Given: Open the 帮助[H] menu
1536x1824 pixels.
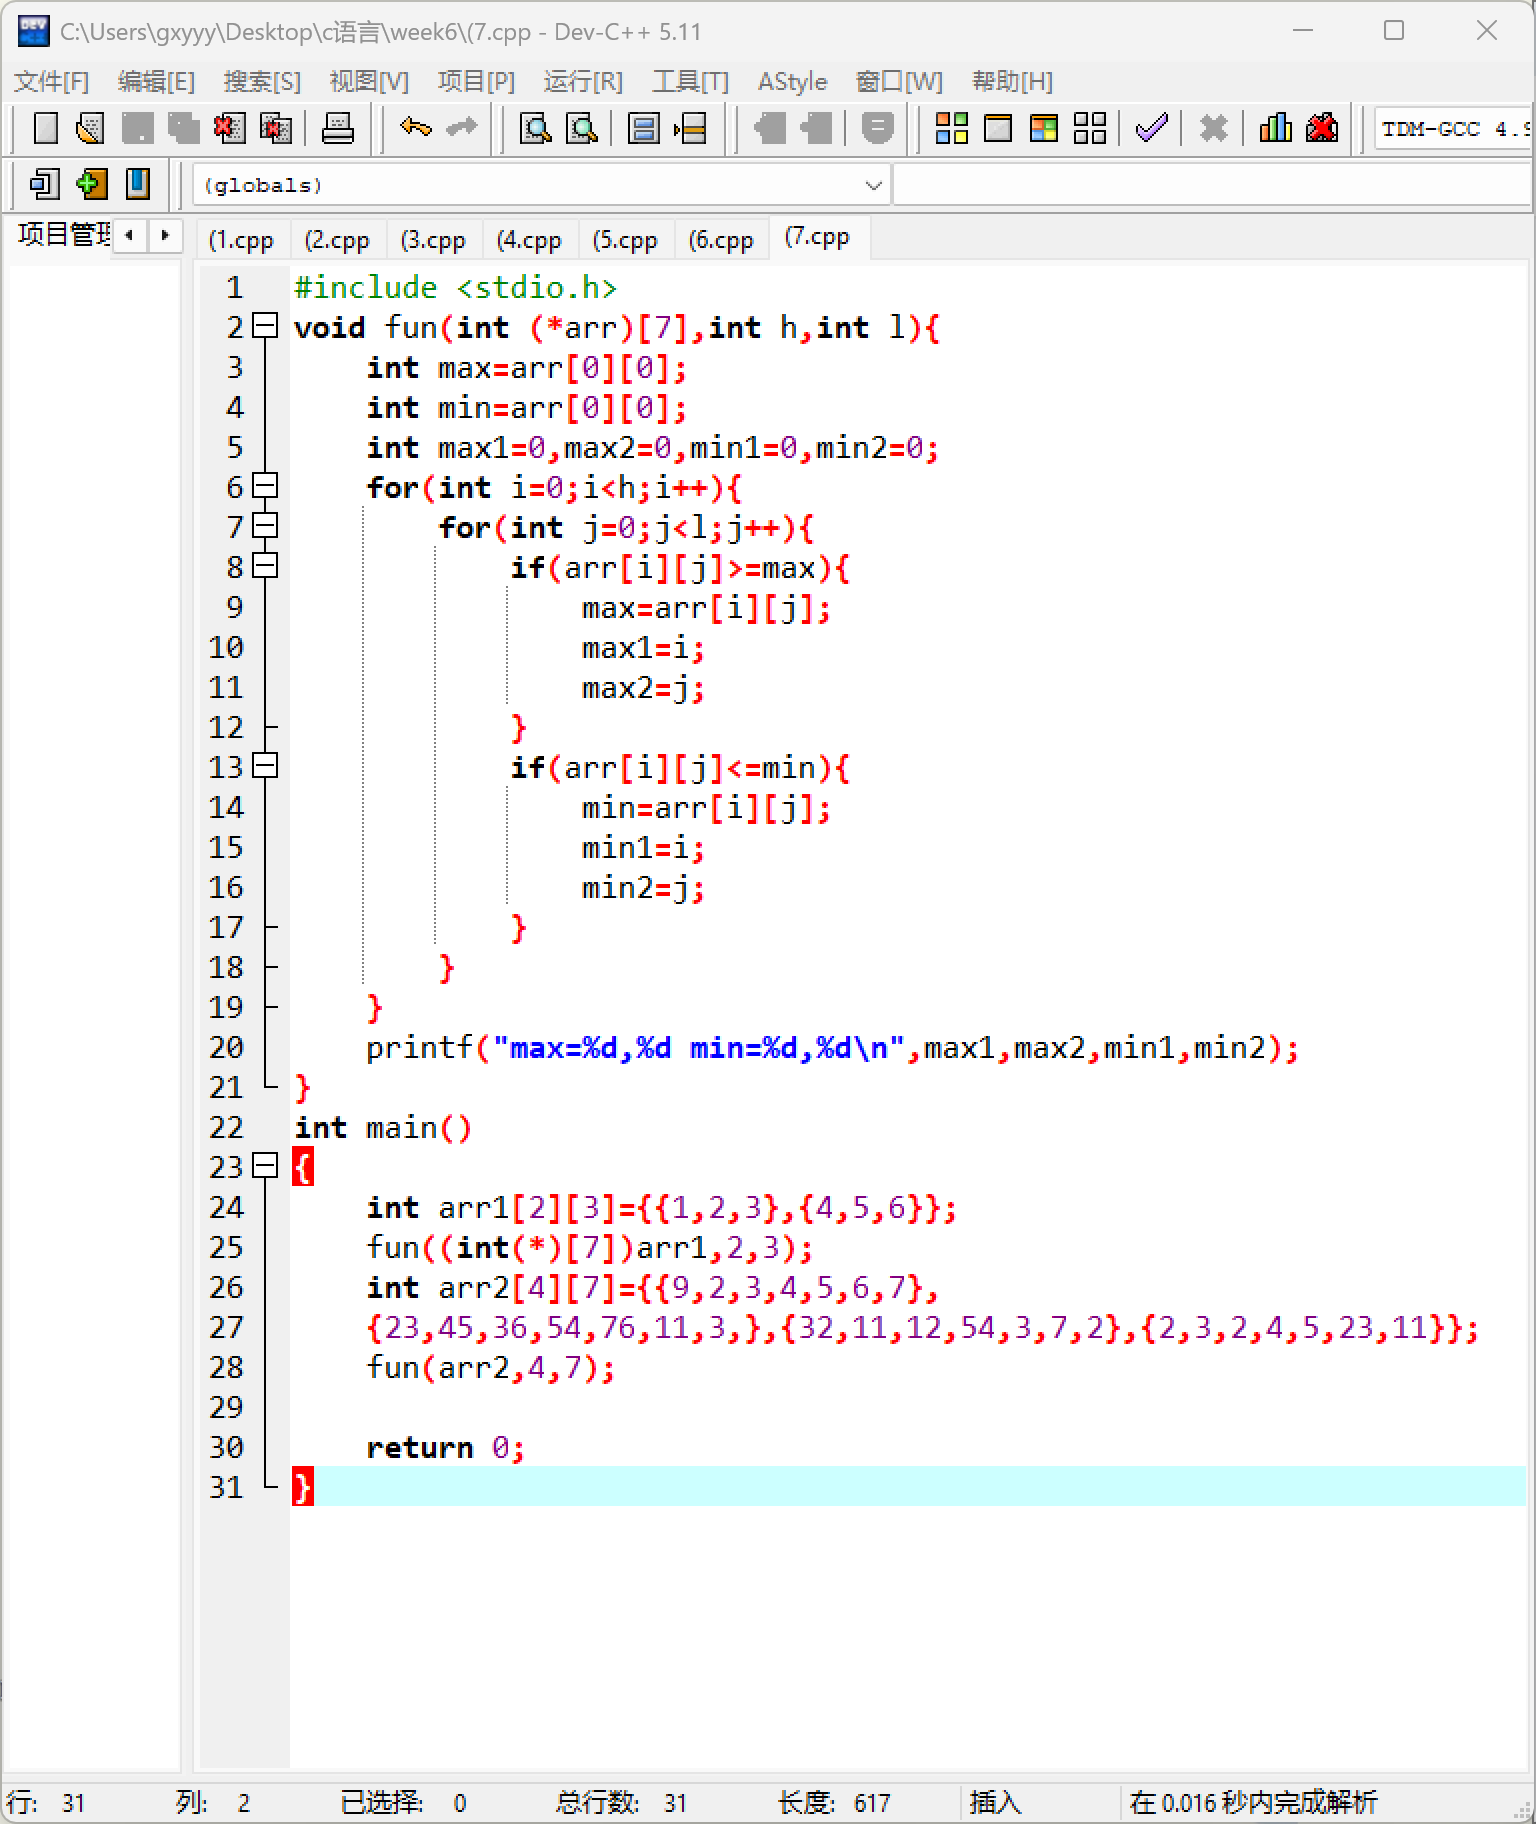Looking at the screenshot, I should [1012, 81].
